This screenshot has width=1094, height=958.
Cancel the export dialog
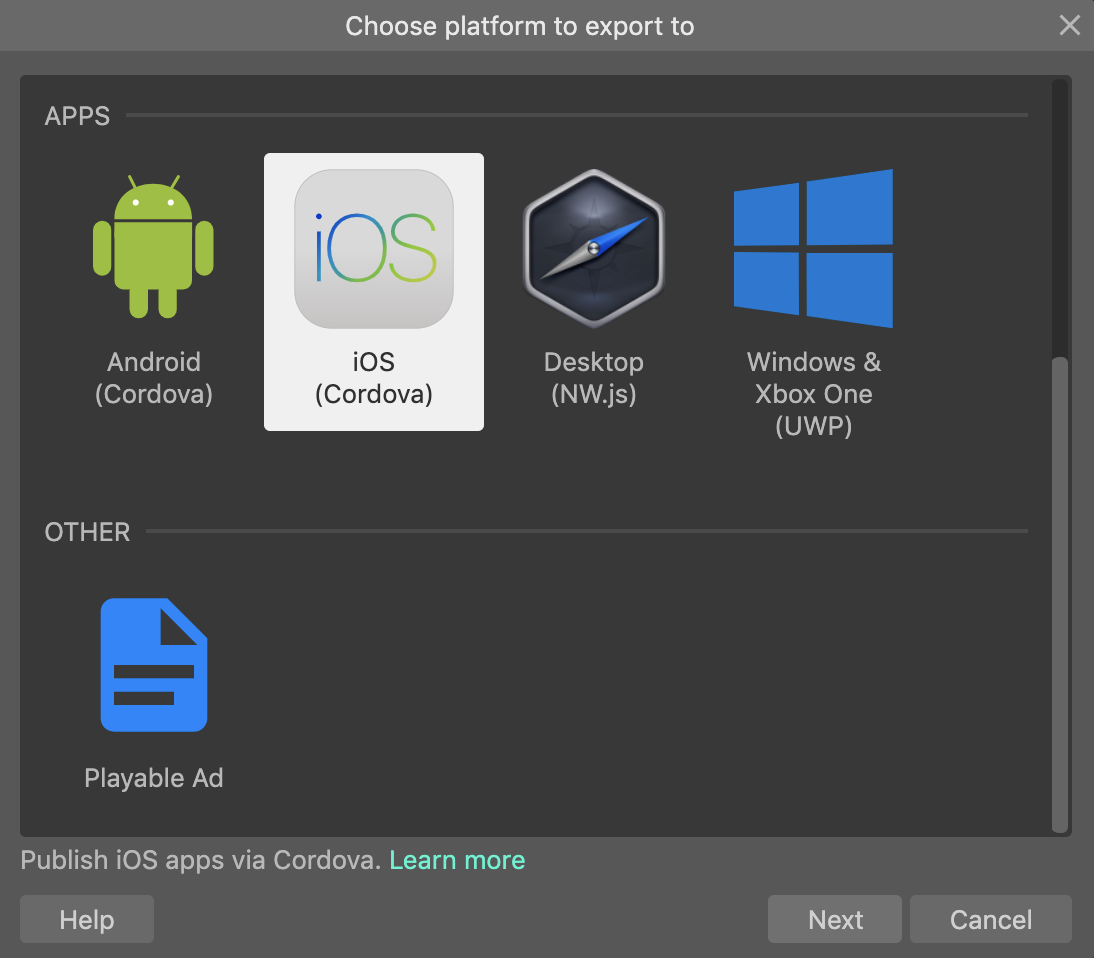point(990,919)
